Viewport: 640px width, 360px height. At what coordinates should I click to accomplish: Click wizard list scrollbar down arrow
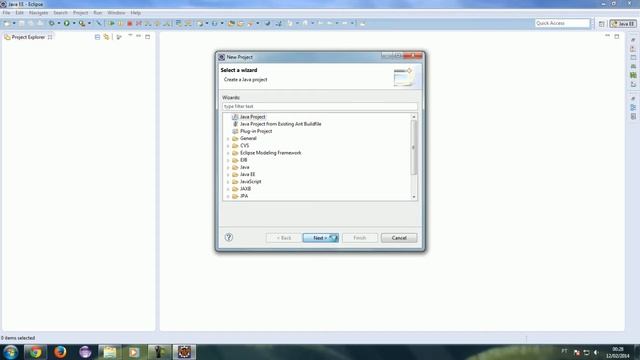click(x=414, y=197)
